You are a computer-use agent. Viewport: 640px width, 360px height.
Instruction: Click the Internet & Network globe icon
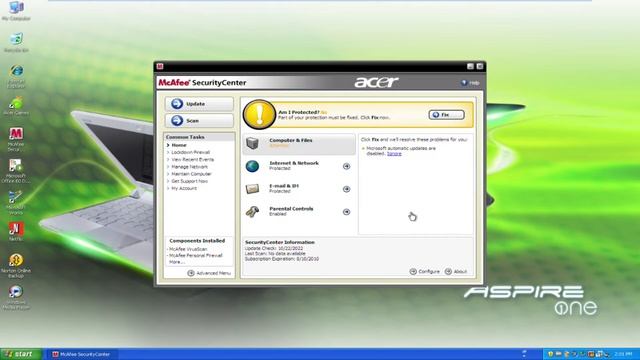(252, 166)
